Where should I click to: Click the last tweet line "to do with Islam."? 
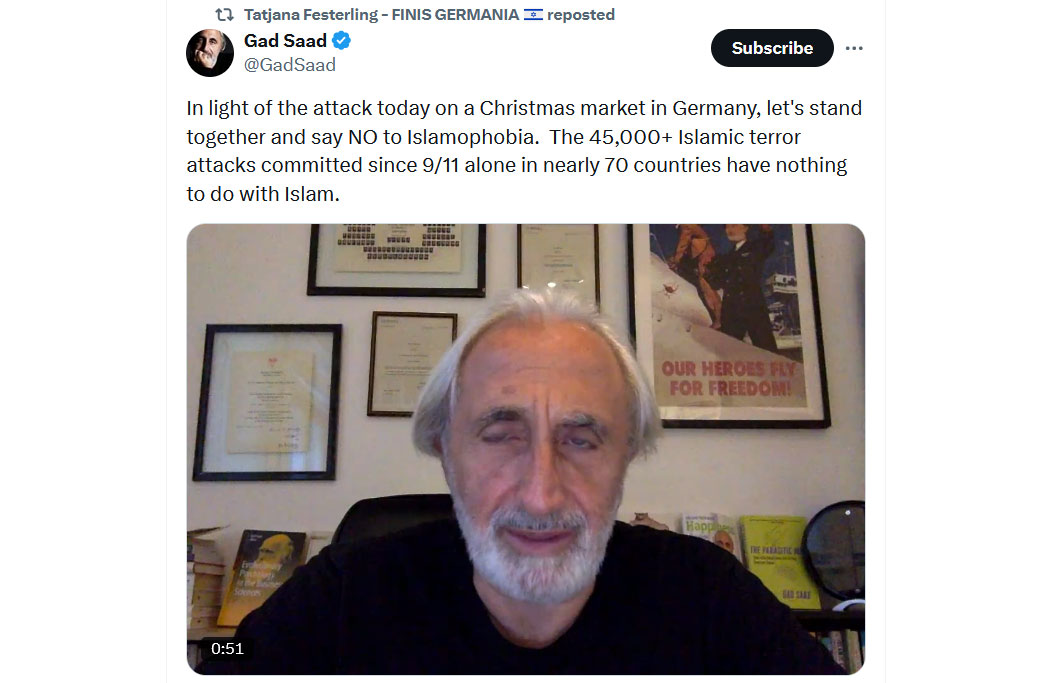tap(263, 194)
